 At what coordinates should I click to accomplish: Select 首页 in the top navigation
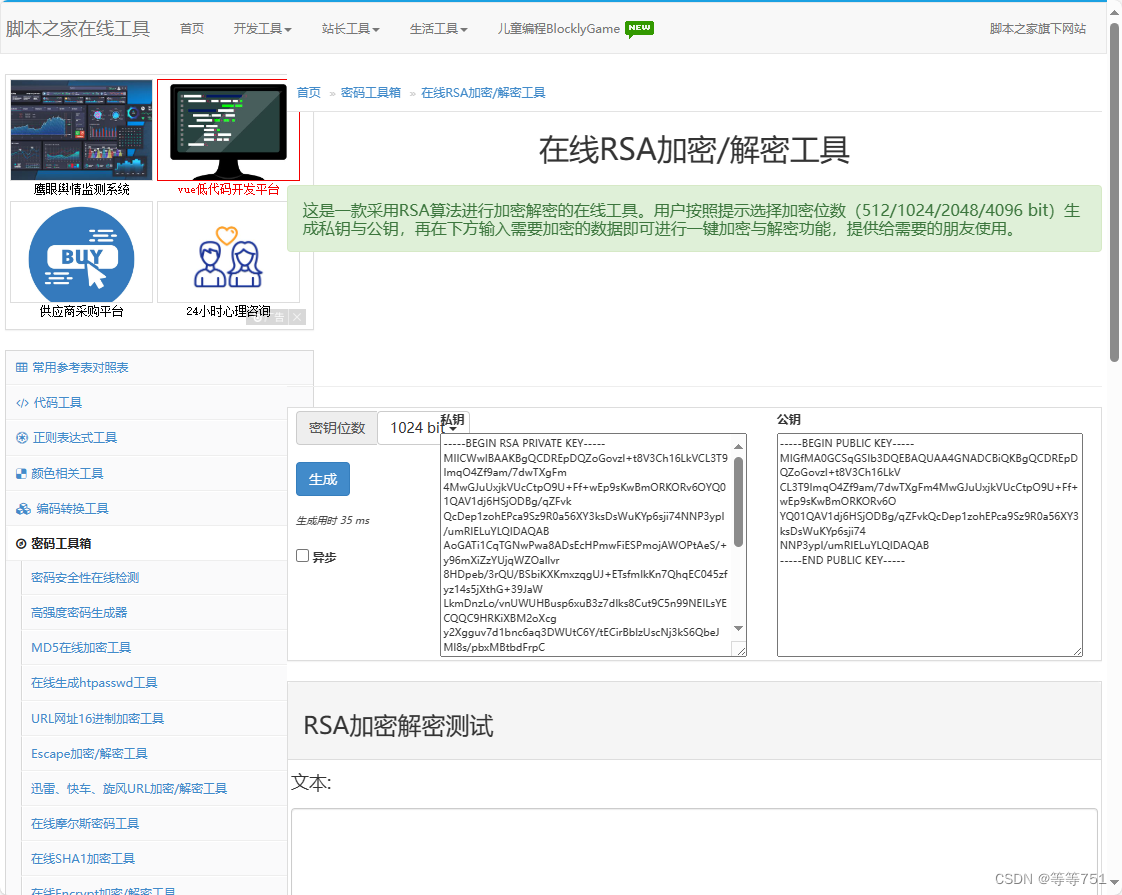coord(192,29)
